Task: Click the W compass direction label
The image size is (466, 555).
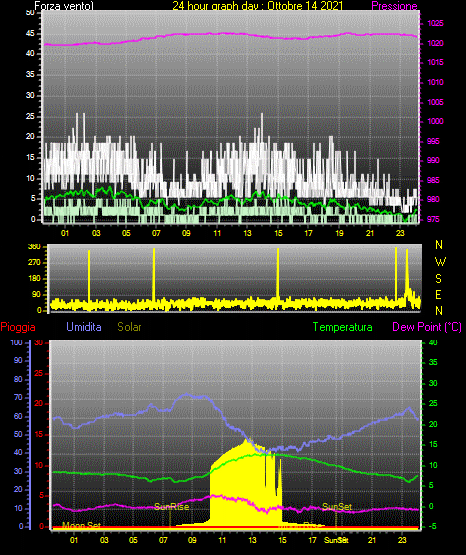Action: click(x=440, y=262)
